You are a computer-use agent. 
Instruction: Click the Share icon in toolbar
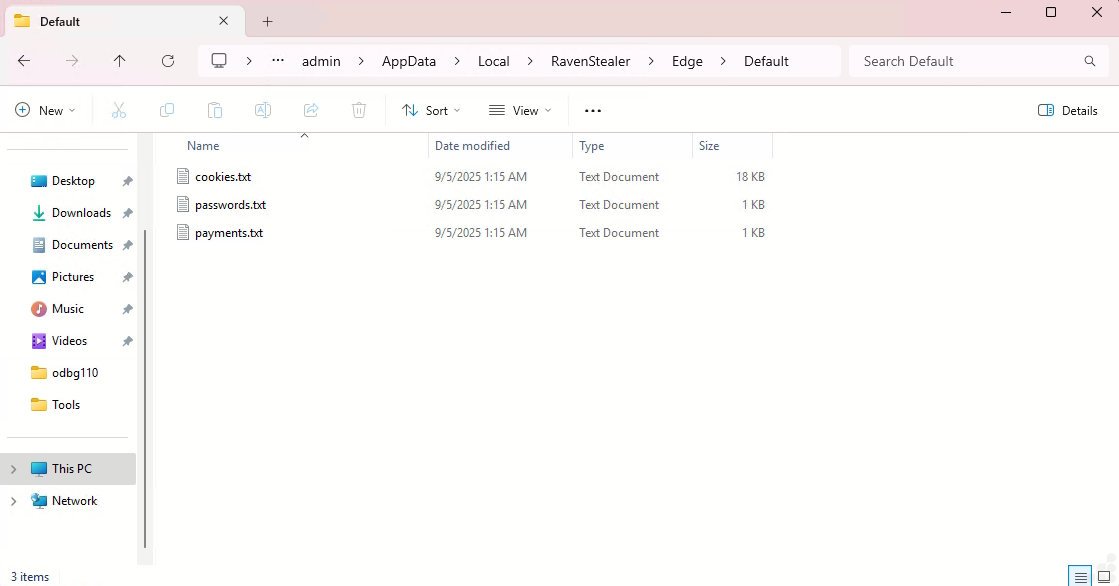(311, 110)
